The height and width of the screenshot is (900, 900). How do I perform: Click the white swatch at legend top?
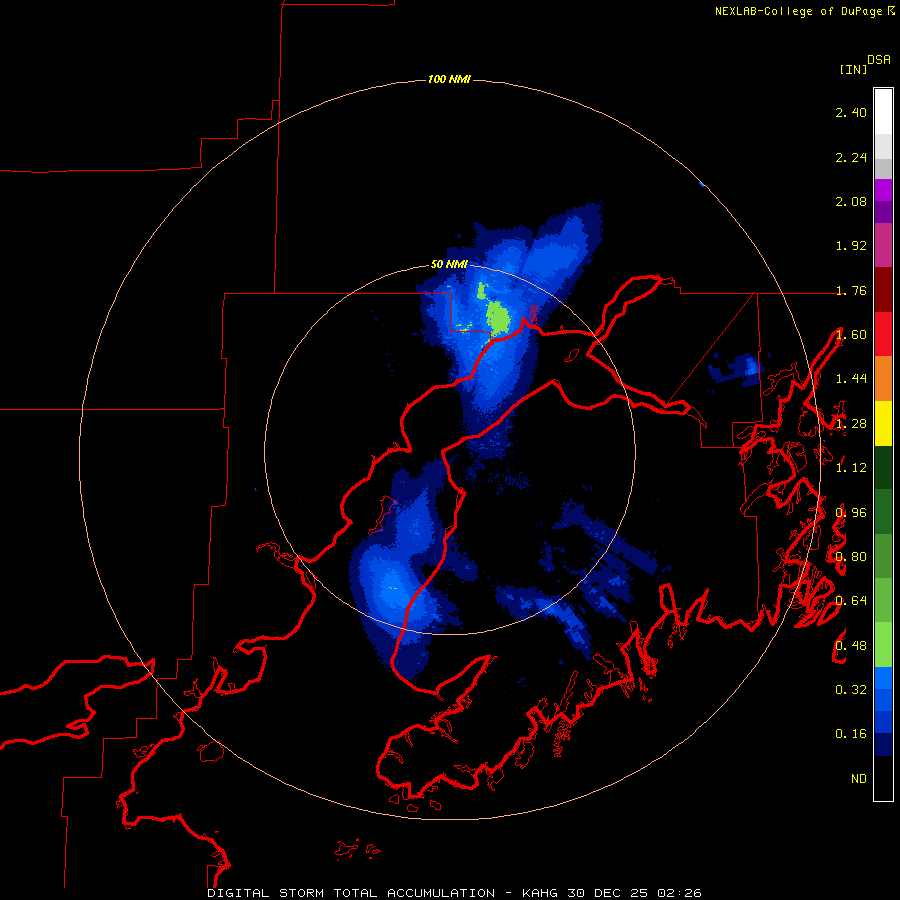coord(883,112)
